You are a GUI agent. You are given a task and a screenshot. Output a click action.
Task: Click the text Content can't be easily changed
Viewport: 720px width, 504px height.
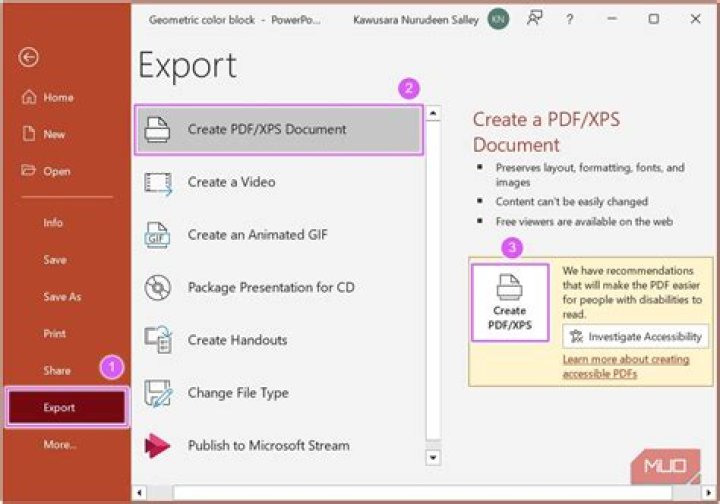coord(572,202)
